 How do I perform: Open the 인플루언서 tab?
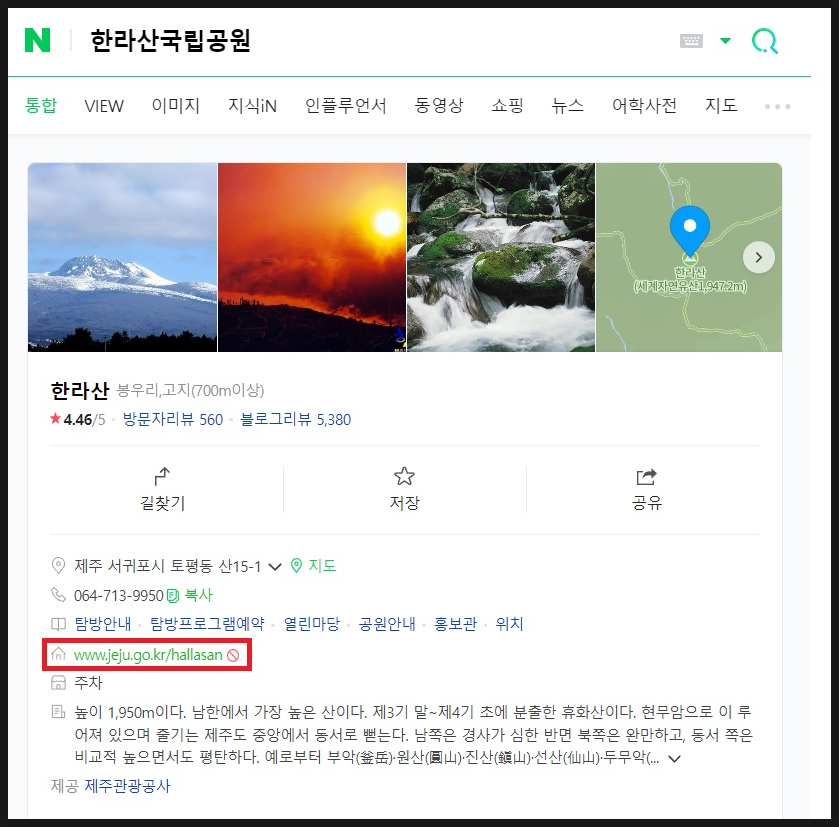pyautogui.click(x=346, y=105)
